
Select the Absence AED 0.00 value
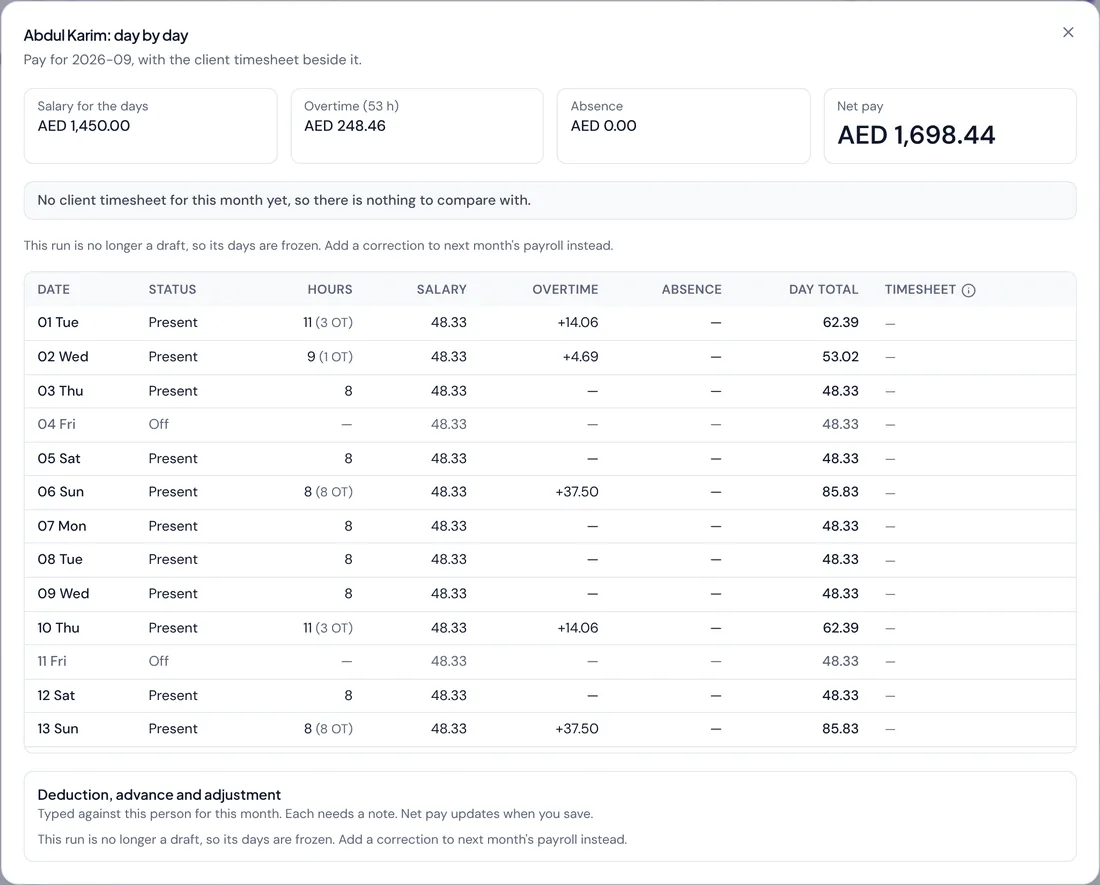coord(603,126)
